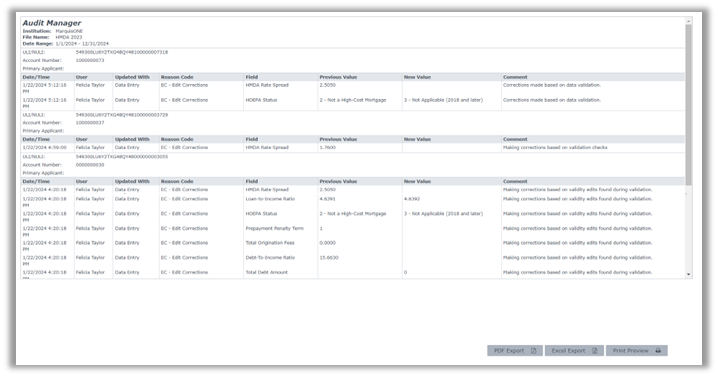The width and height of the screenshot is (718, 377).
Task: Click the report's vertical scrollbar thumb
Action: coord(688,105)
